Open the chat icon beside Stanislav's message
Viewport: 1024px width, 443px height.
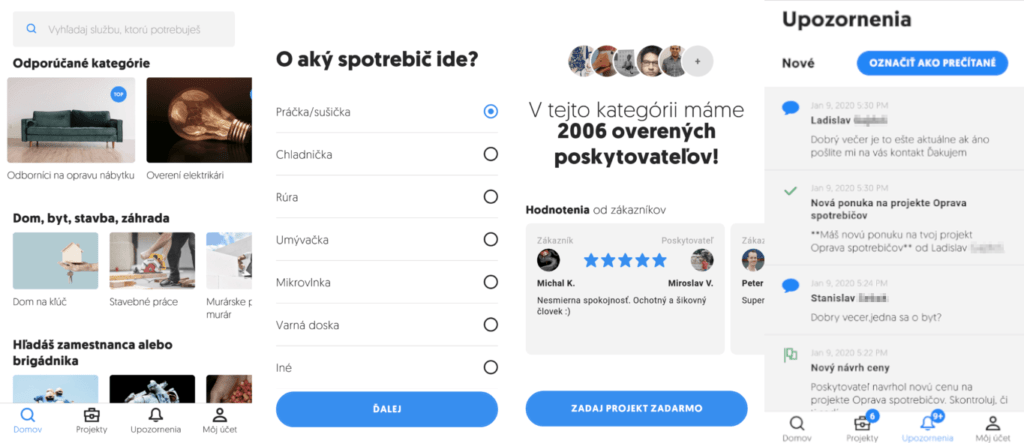[790, 286]
